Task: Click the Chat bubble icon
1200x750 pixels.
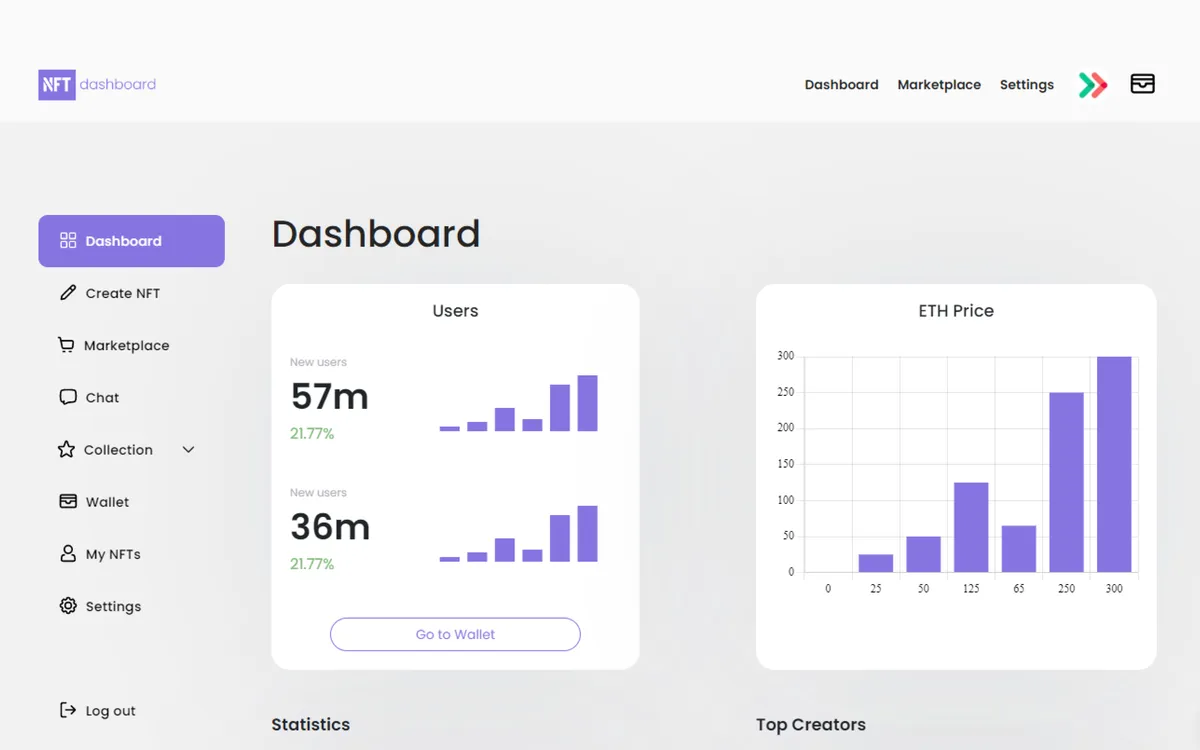Action: click(68, 397)
